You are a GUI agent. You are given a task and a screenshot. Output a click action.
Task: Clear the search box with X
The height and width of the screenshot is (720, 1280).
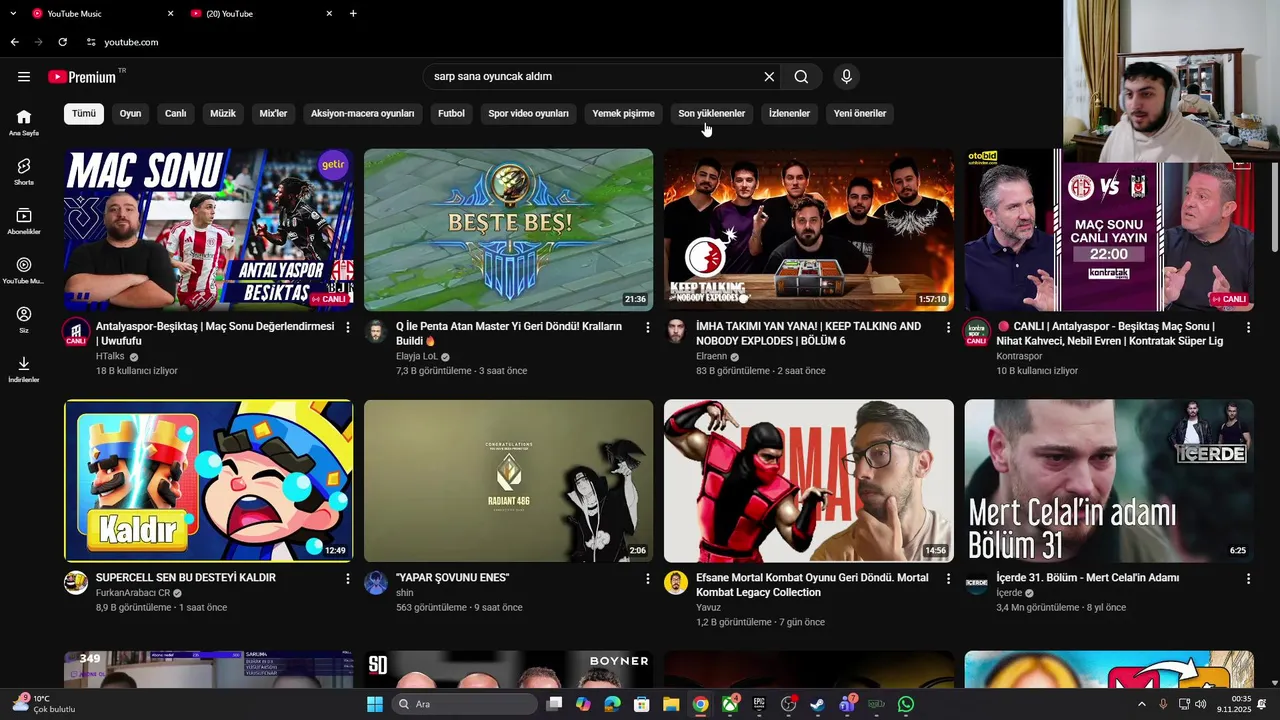tap(769, 77)
